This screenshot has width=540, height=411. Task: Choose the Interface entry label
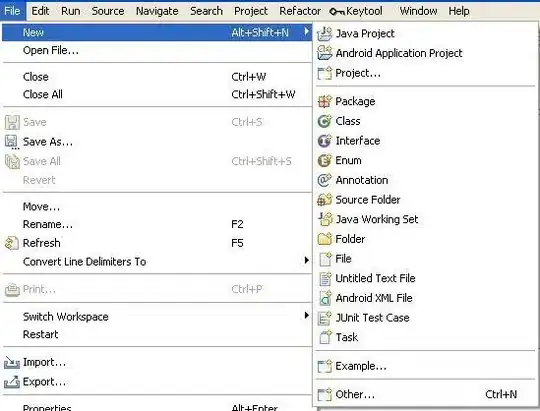[x=358, y=141]
